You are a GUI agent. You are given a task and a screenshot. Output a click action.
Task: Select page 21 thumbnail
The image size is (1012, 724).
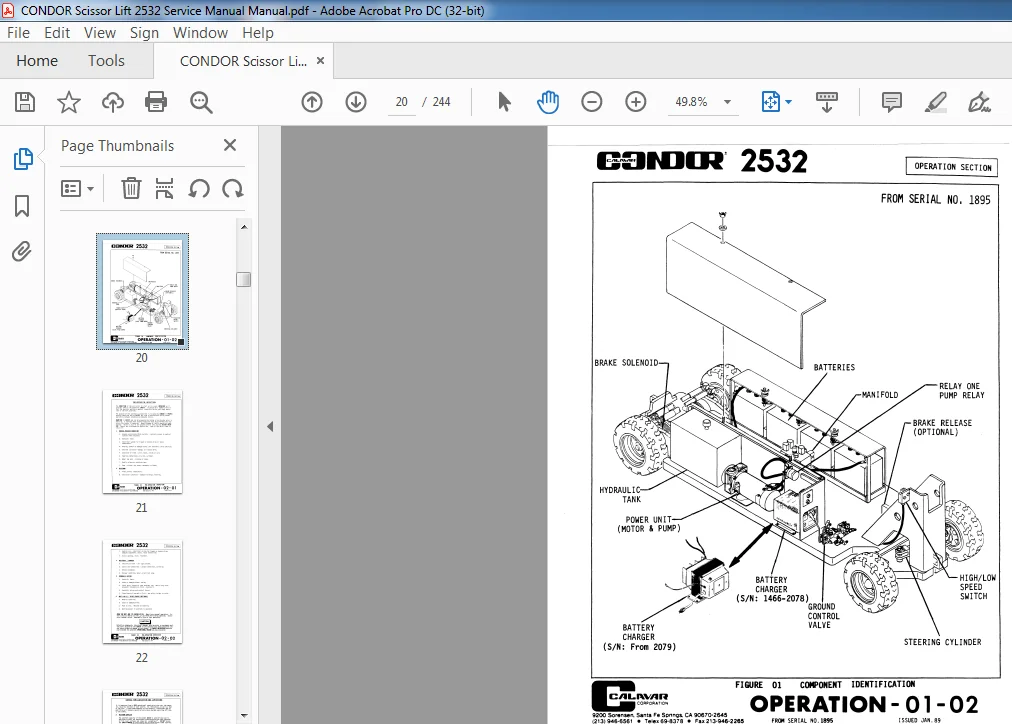(x=143, y=441)
